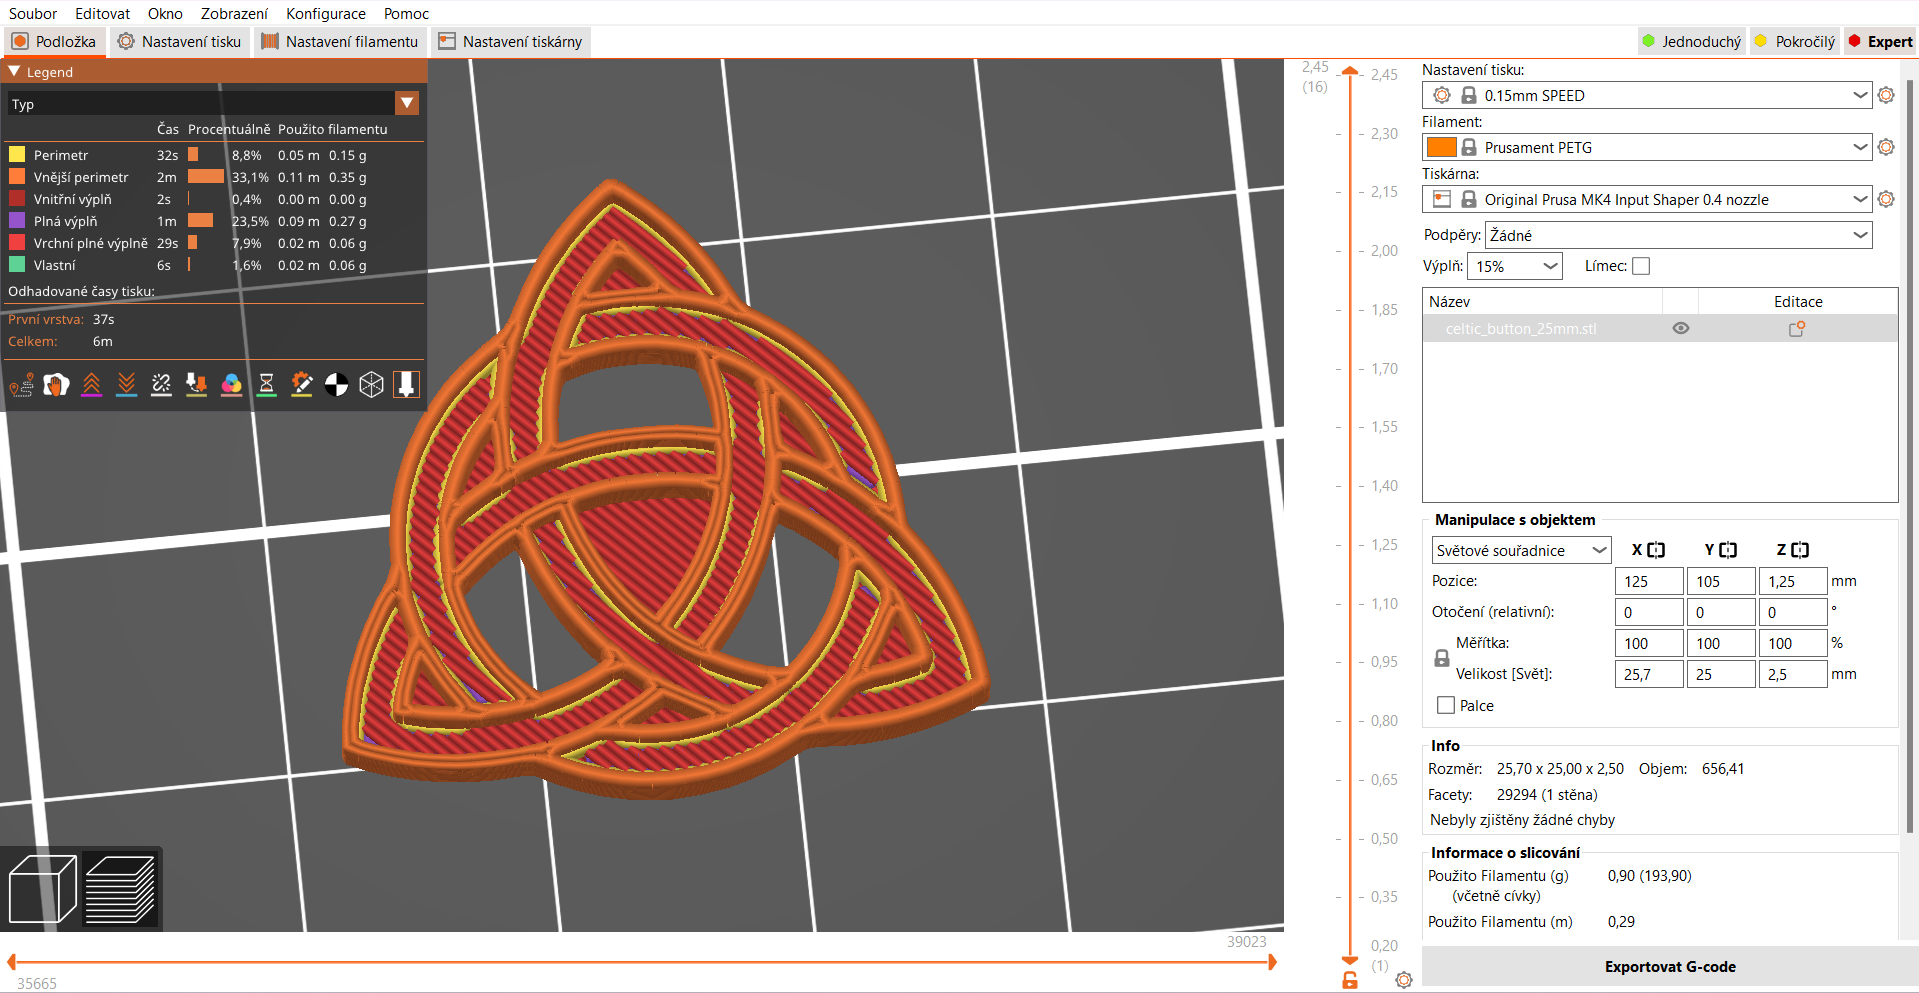Switch to Nastavení filamentu tab

[x=340, y=41]
